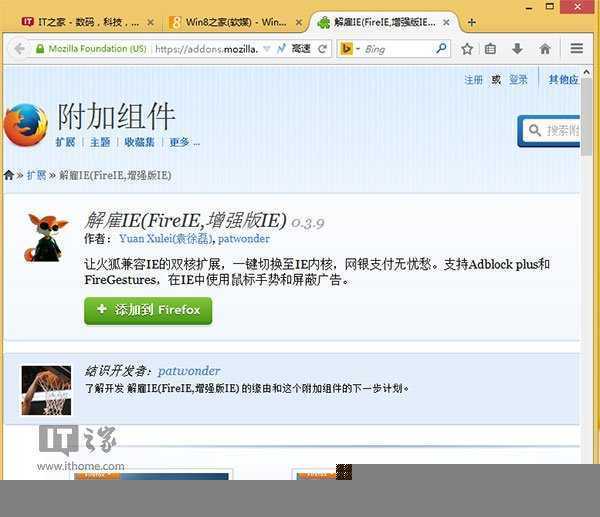Maximize the Firefox window
600x517 pixels.
click(549, 6)
